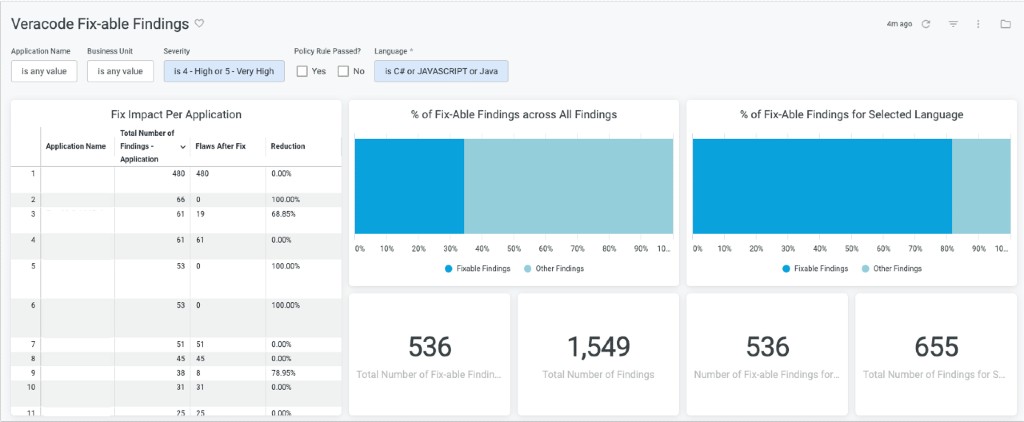Toggle Fixable Findings legend in Selected Language chart
This screenshot has width=1024, height=422.
815,268
